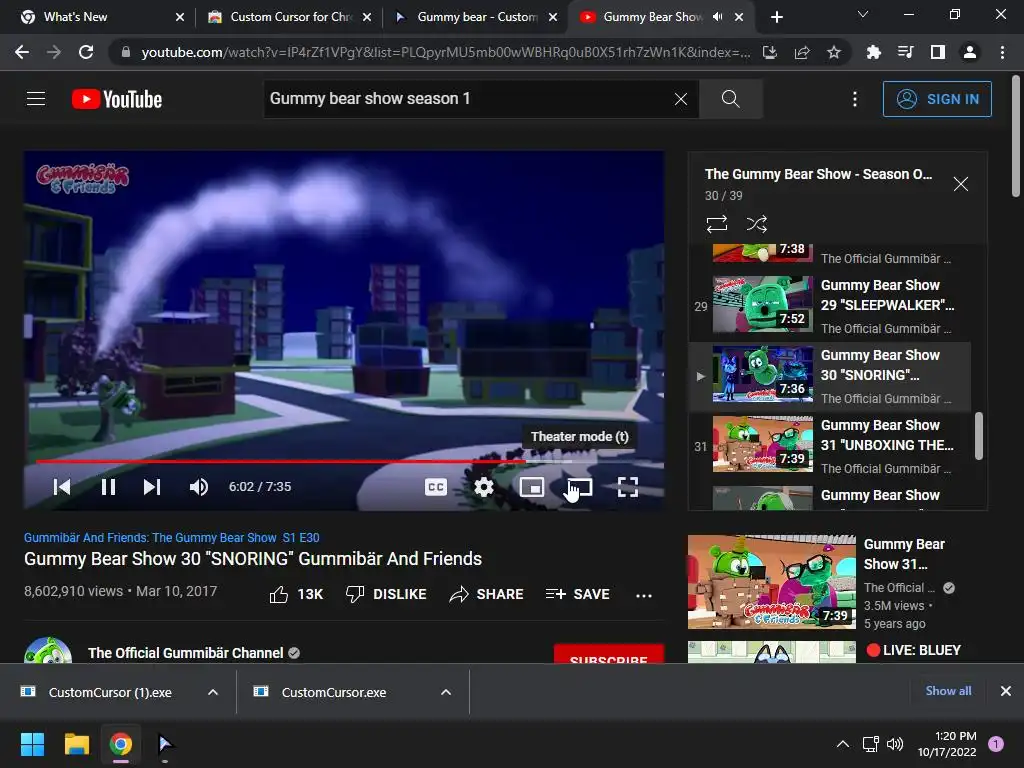The image size is (1024, 768).
Task: Go to the previous video
Action: [x=62, y=487]
